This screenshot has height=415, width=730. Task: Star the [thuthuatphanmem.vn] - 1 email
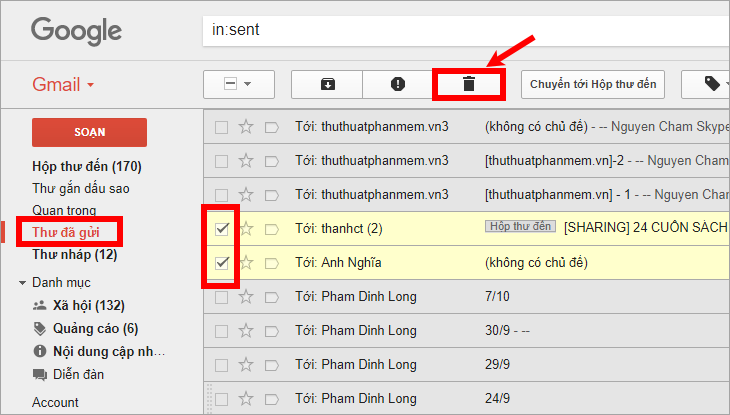(x=246, y=195)
